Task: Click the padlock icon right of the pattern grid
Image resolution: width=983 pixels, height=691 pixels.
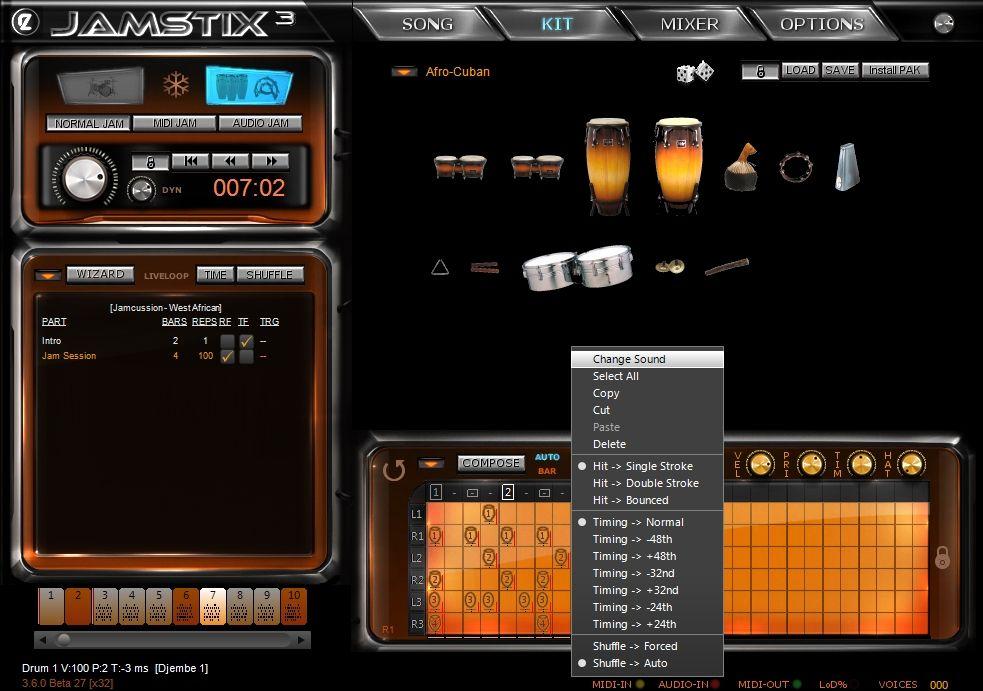Action: click(942, 558)
